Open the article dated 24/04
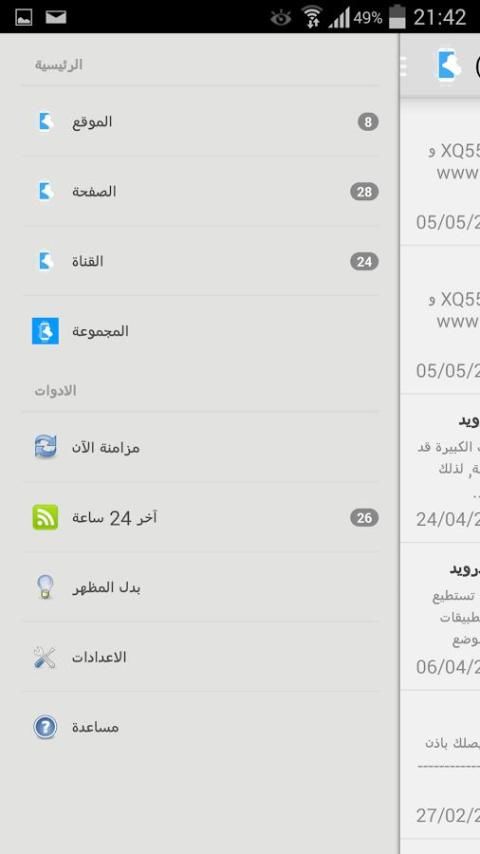Screen dimensions: 480x854 point(440,468)
